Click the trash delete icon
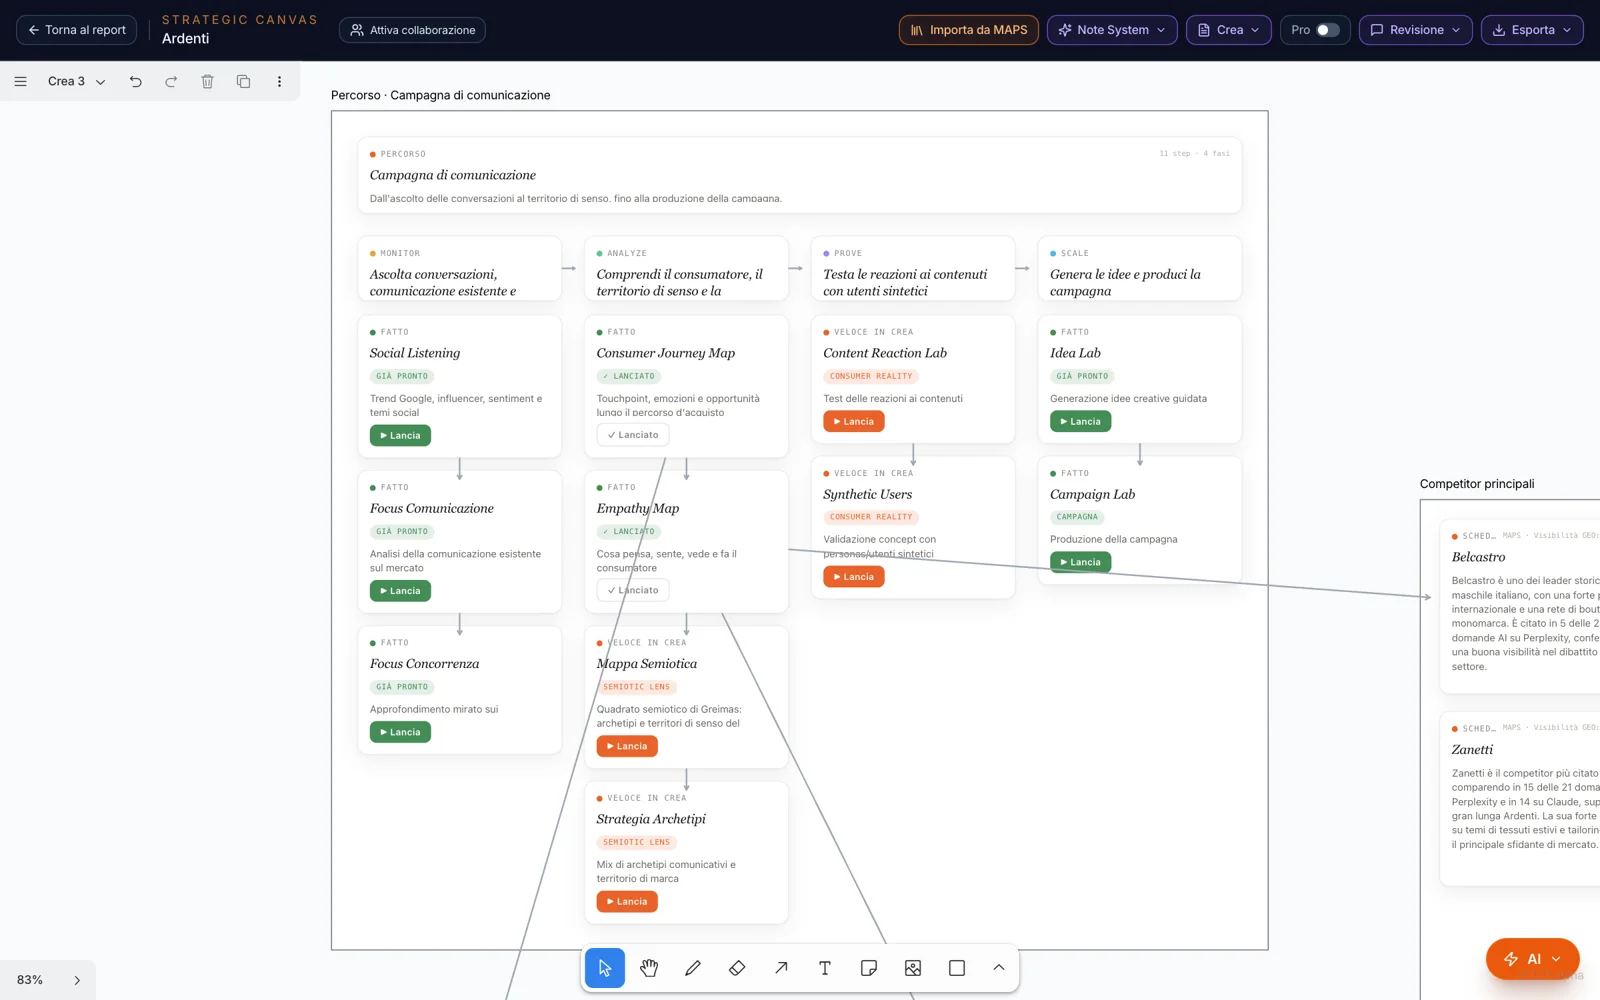The height and width of the screenshot is (1000, 1600). click(x=207, y=82)
